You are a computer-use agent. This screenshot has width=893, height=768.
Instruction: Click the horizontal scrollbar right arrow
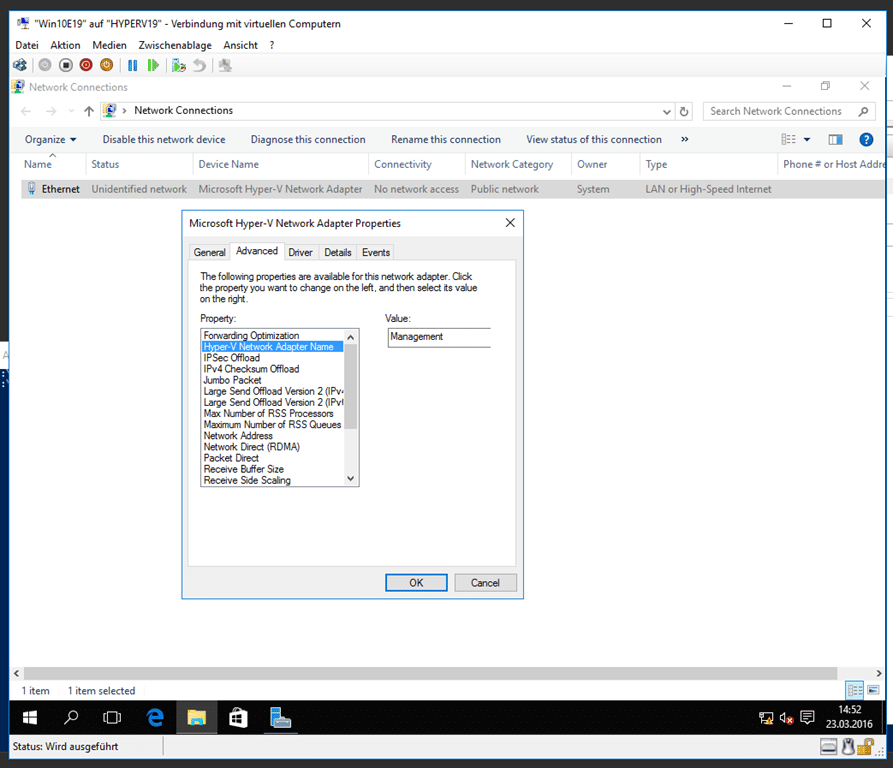pos(879,673)
